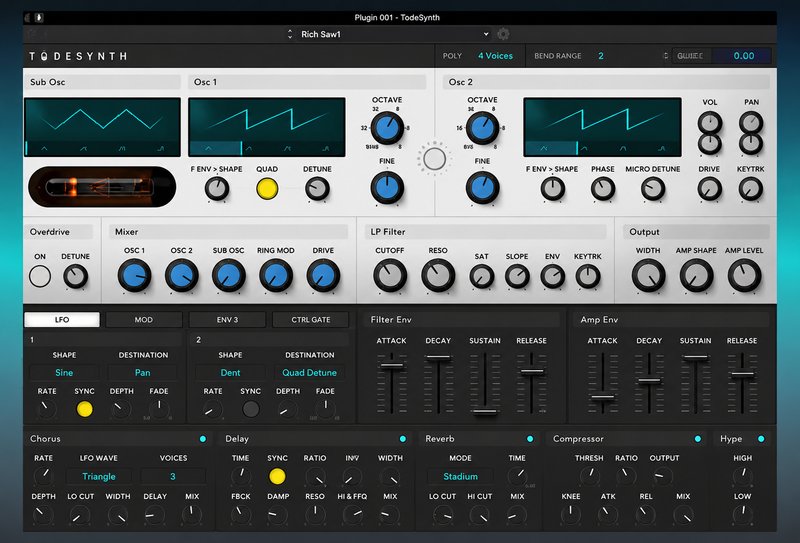Open the Rich Saw1 preset dropdown arrow
Viewport: 800px width, 543px height.
(486, 34)
